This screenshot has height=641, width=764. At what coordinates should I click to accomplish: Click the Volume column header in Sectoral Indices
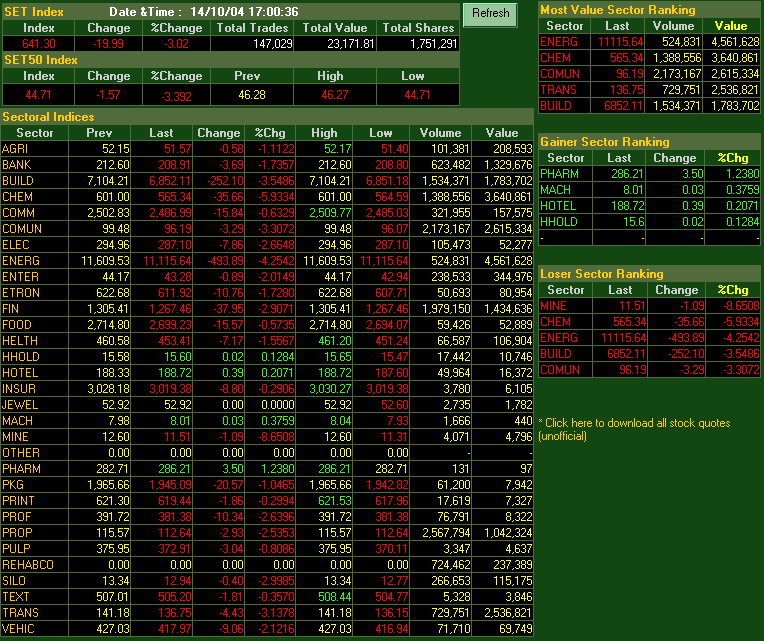point(440,132)
